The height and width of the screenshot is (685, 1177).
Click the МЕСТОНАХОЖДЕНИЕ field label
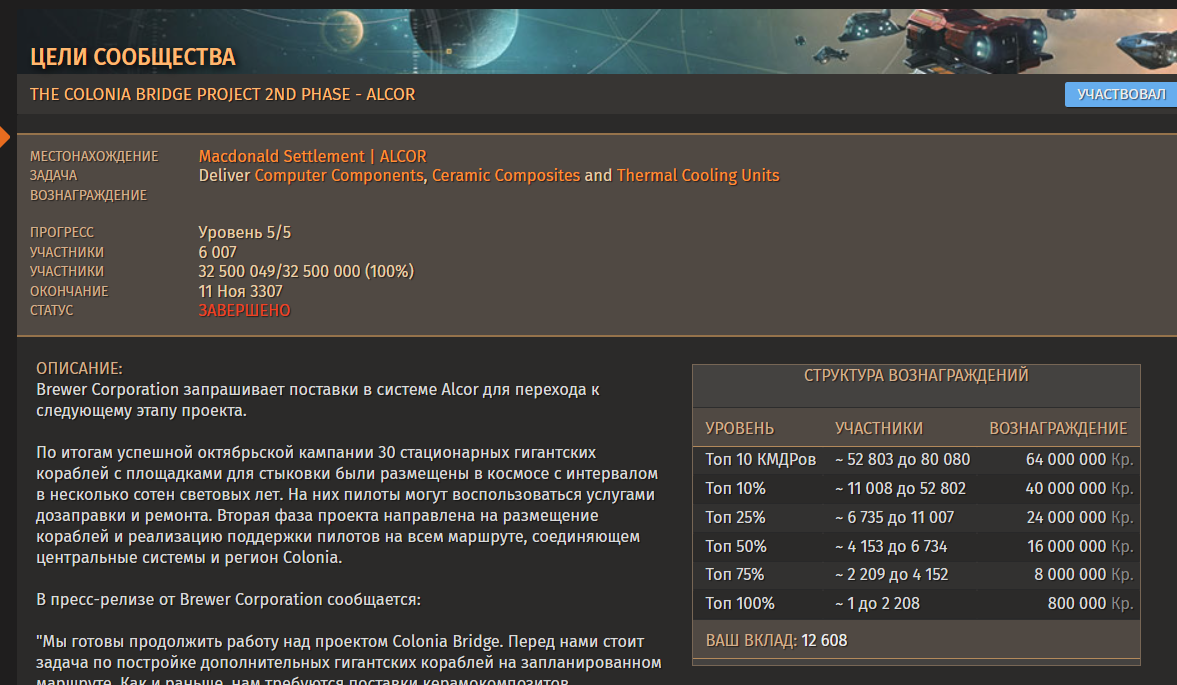94,156
